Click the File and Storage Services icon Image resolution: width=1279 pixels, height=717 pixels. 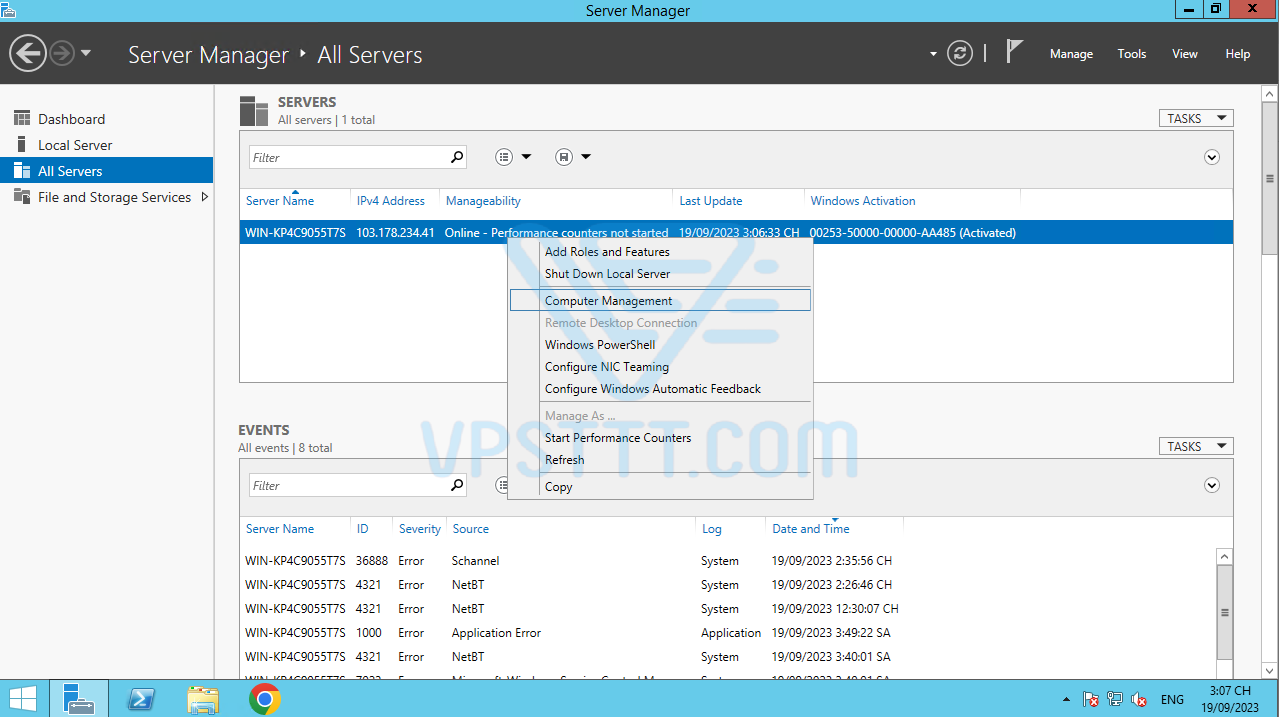click(22, 197)
